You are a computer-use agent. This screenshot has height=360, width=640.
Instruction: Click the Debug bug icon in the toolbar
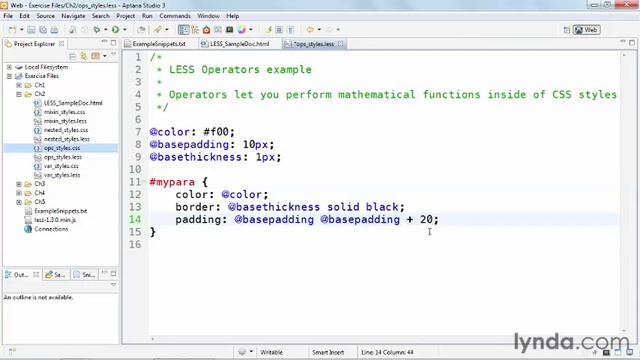pos(97,29)
